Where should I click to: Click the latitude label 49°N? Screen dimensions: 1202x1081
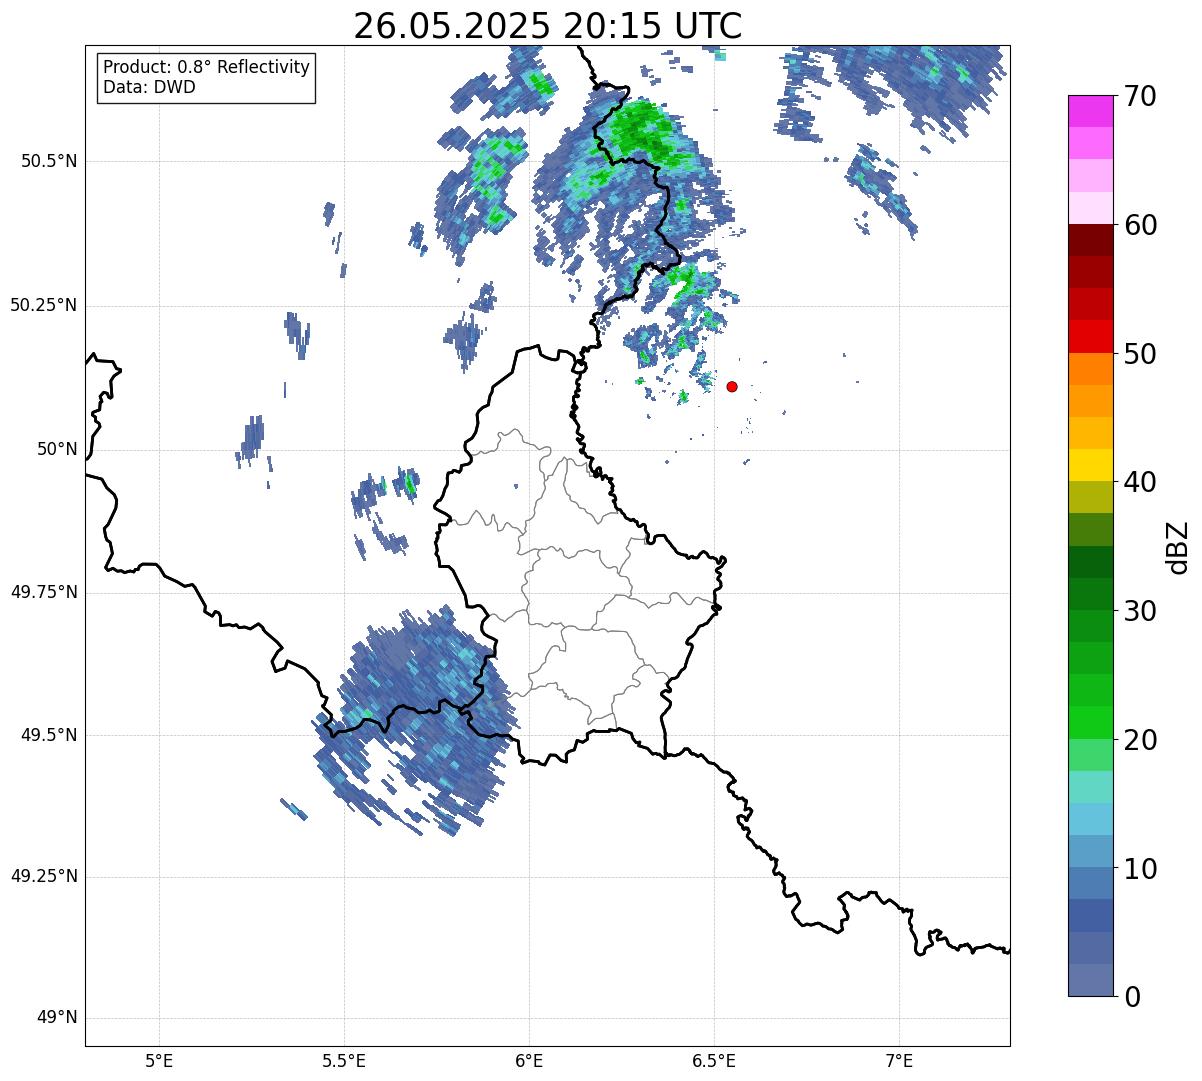coord(57,1018)
